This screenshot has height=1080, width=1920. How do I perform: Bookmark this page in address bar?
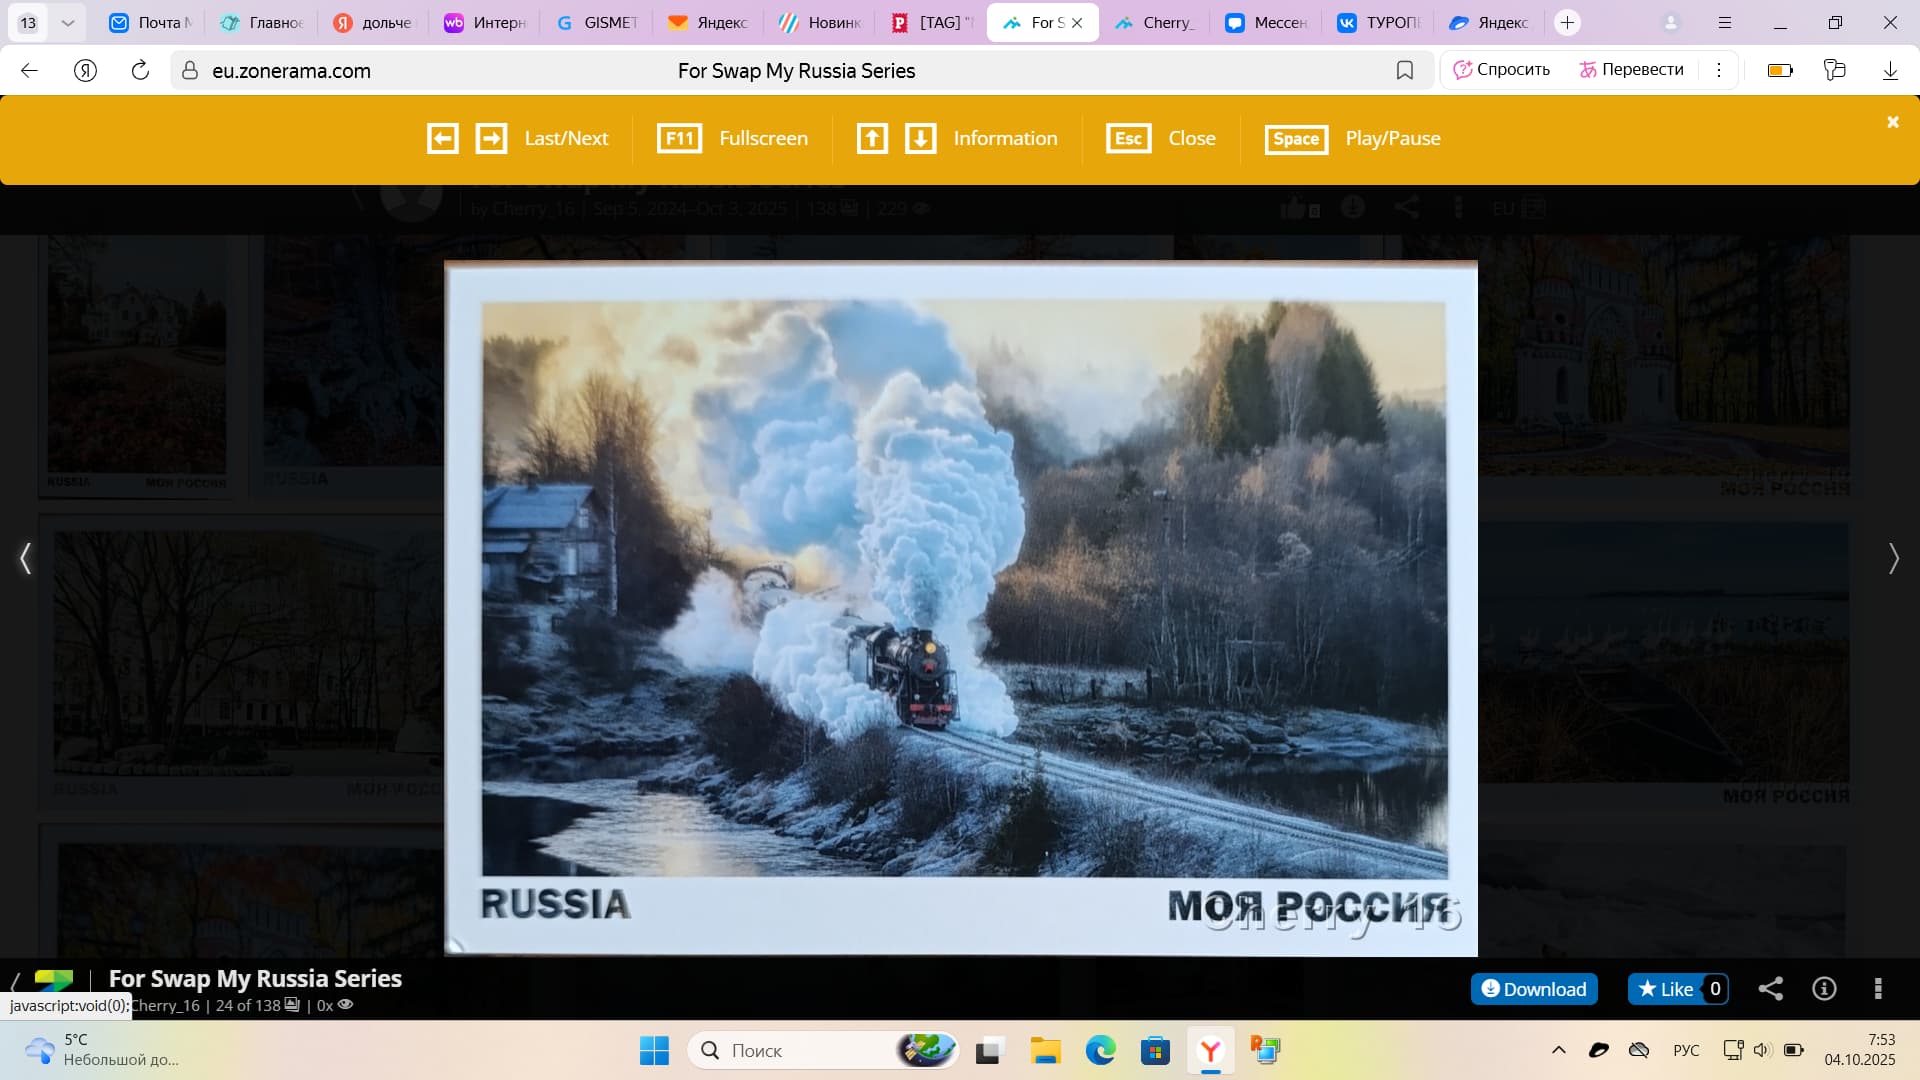click(1404, 70)
